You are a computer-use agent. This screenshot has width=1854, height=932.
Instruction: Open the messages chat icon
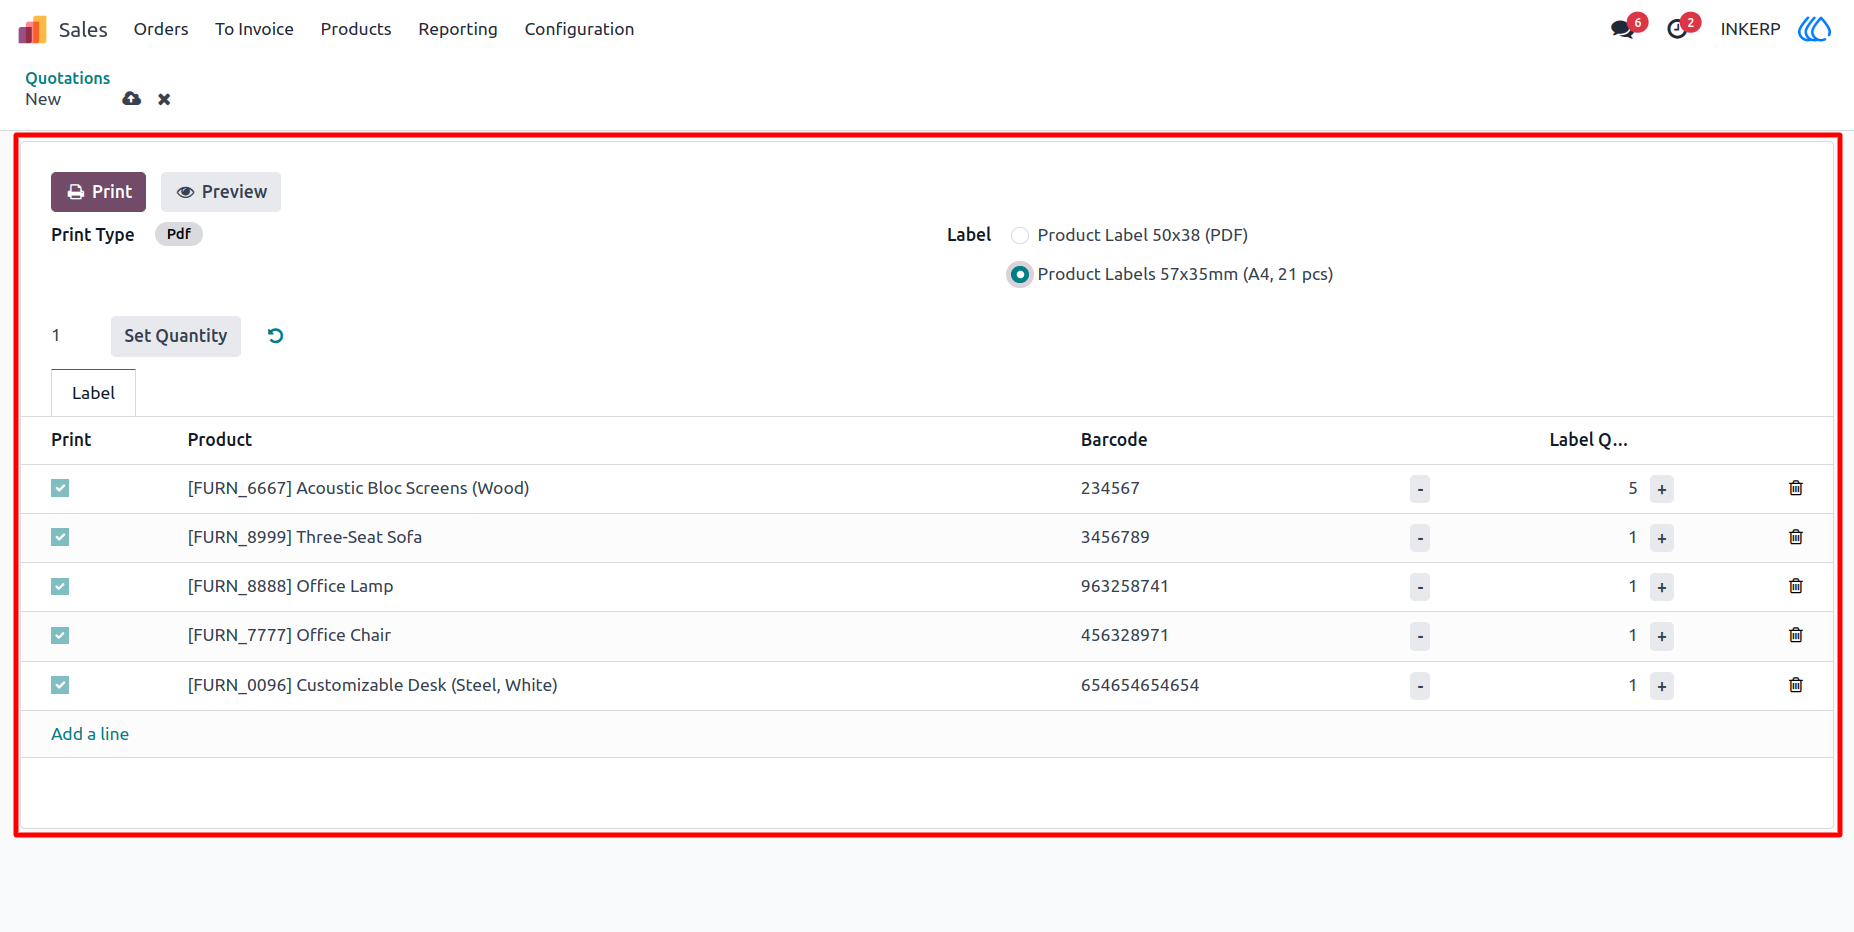(x=1622, y=29)
